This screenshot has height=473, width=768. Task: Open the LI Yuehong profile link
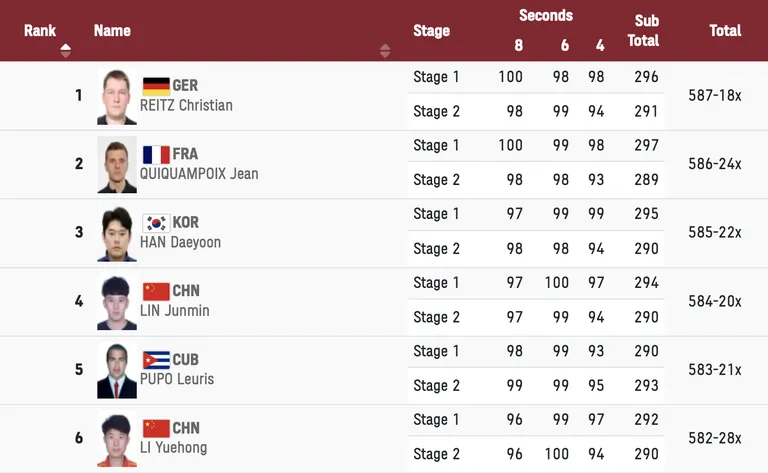coord(173,448)
